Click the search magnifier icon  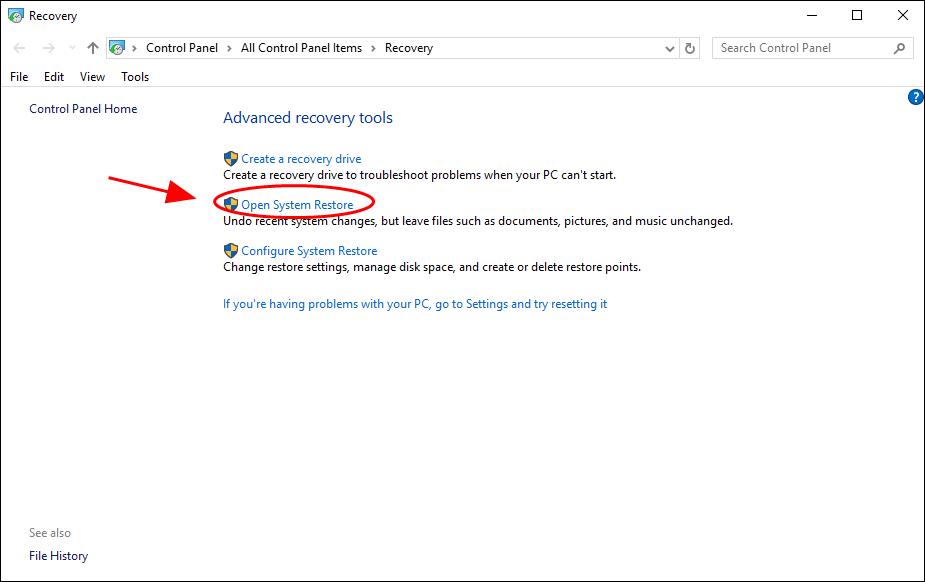click(899, 48)
